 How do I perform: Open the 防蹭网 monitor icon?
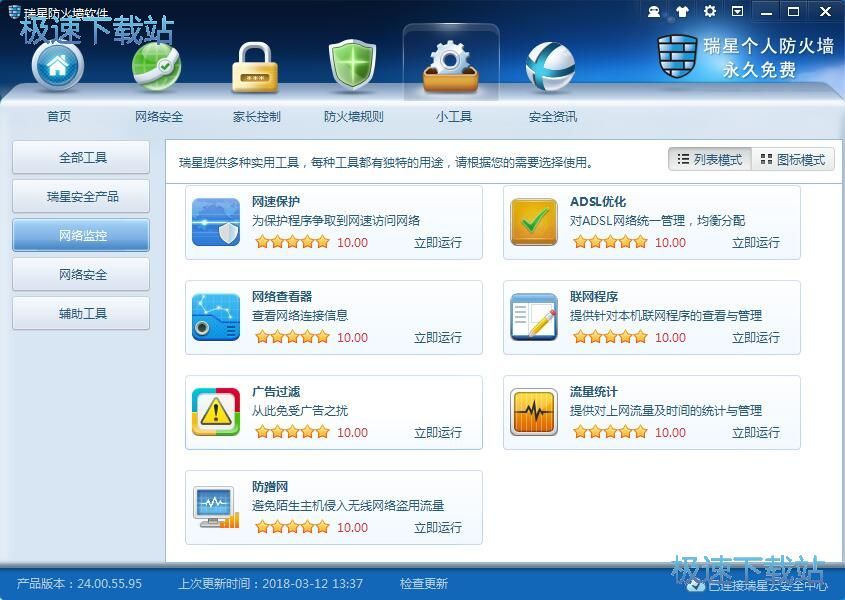[216, 507]
